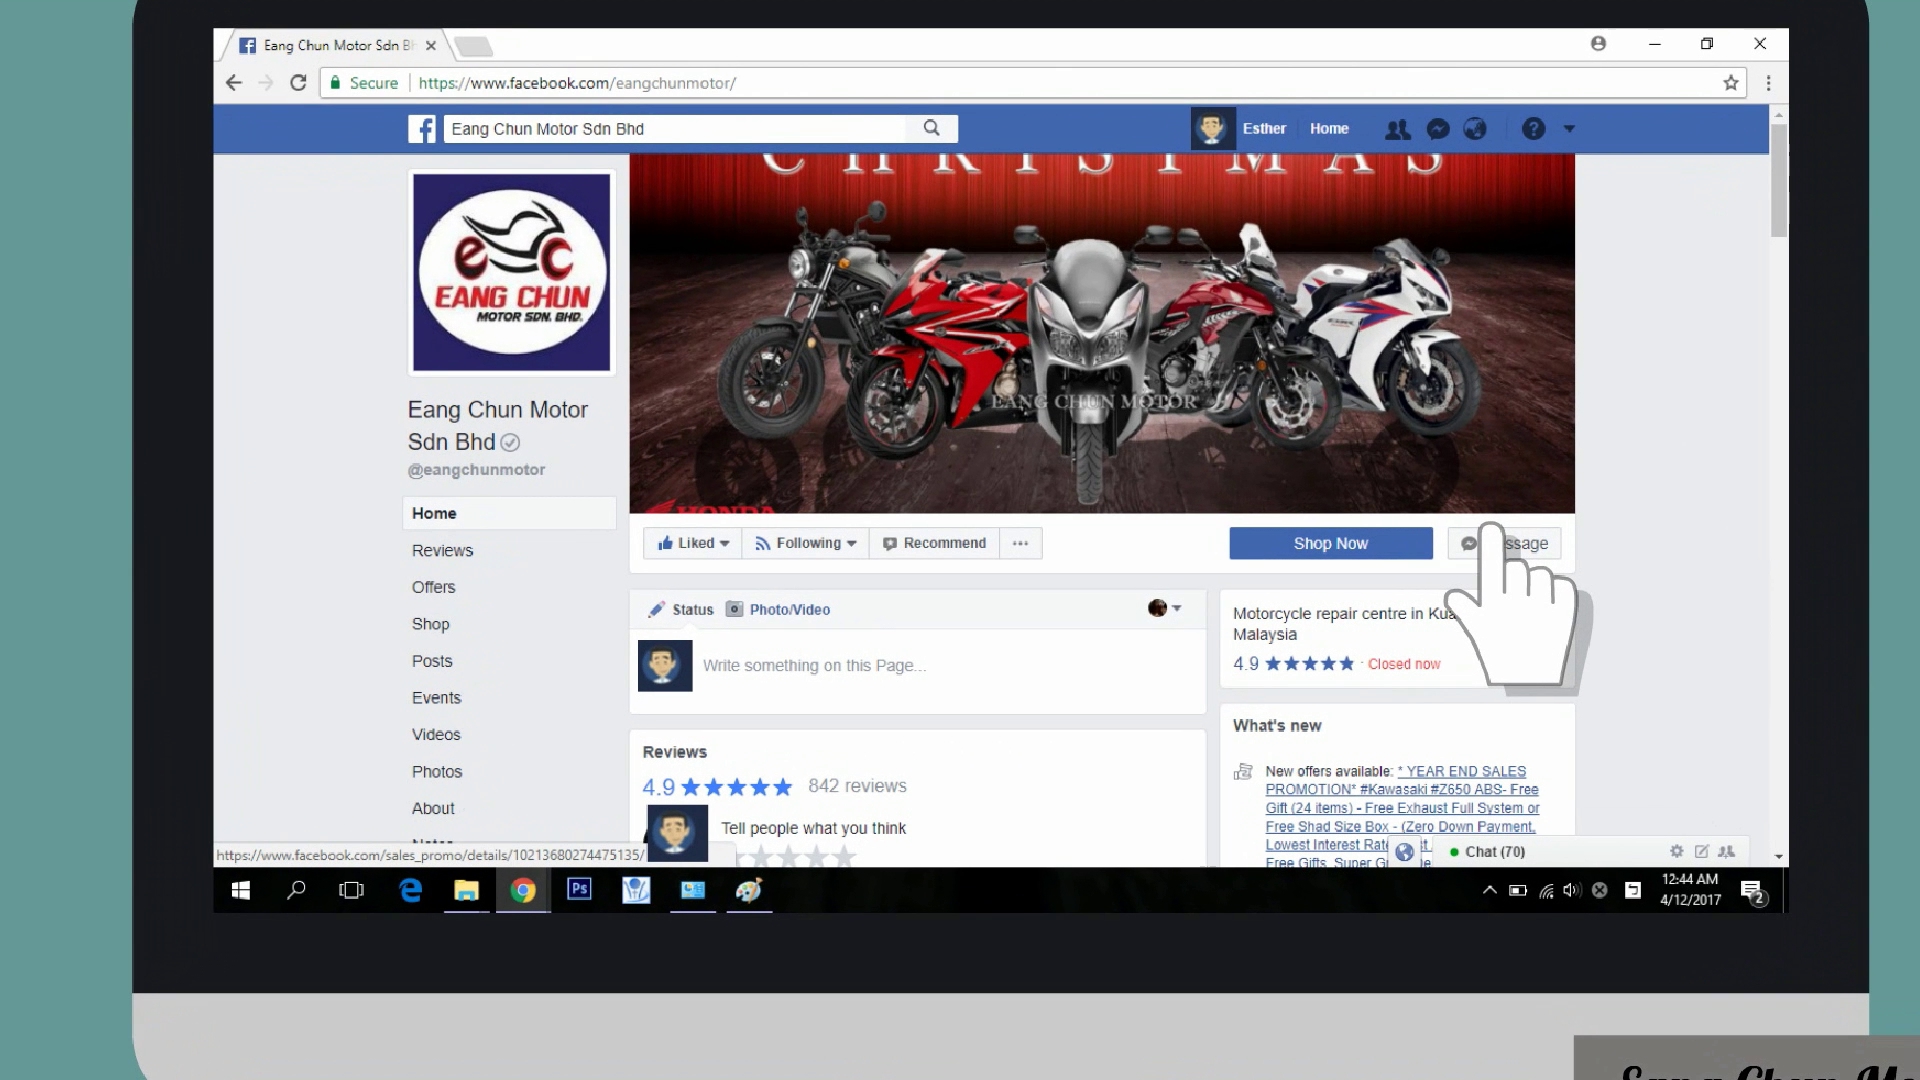Open Shop in page sidebar
The image size is (1920, 1080).
(430, 624)
